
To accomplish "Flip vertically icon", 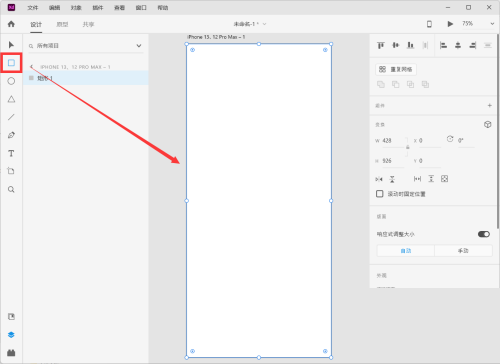I will click(392, 179).
